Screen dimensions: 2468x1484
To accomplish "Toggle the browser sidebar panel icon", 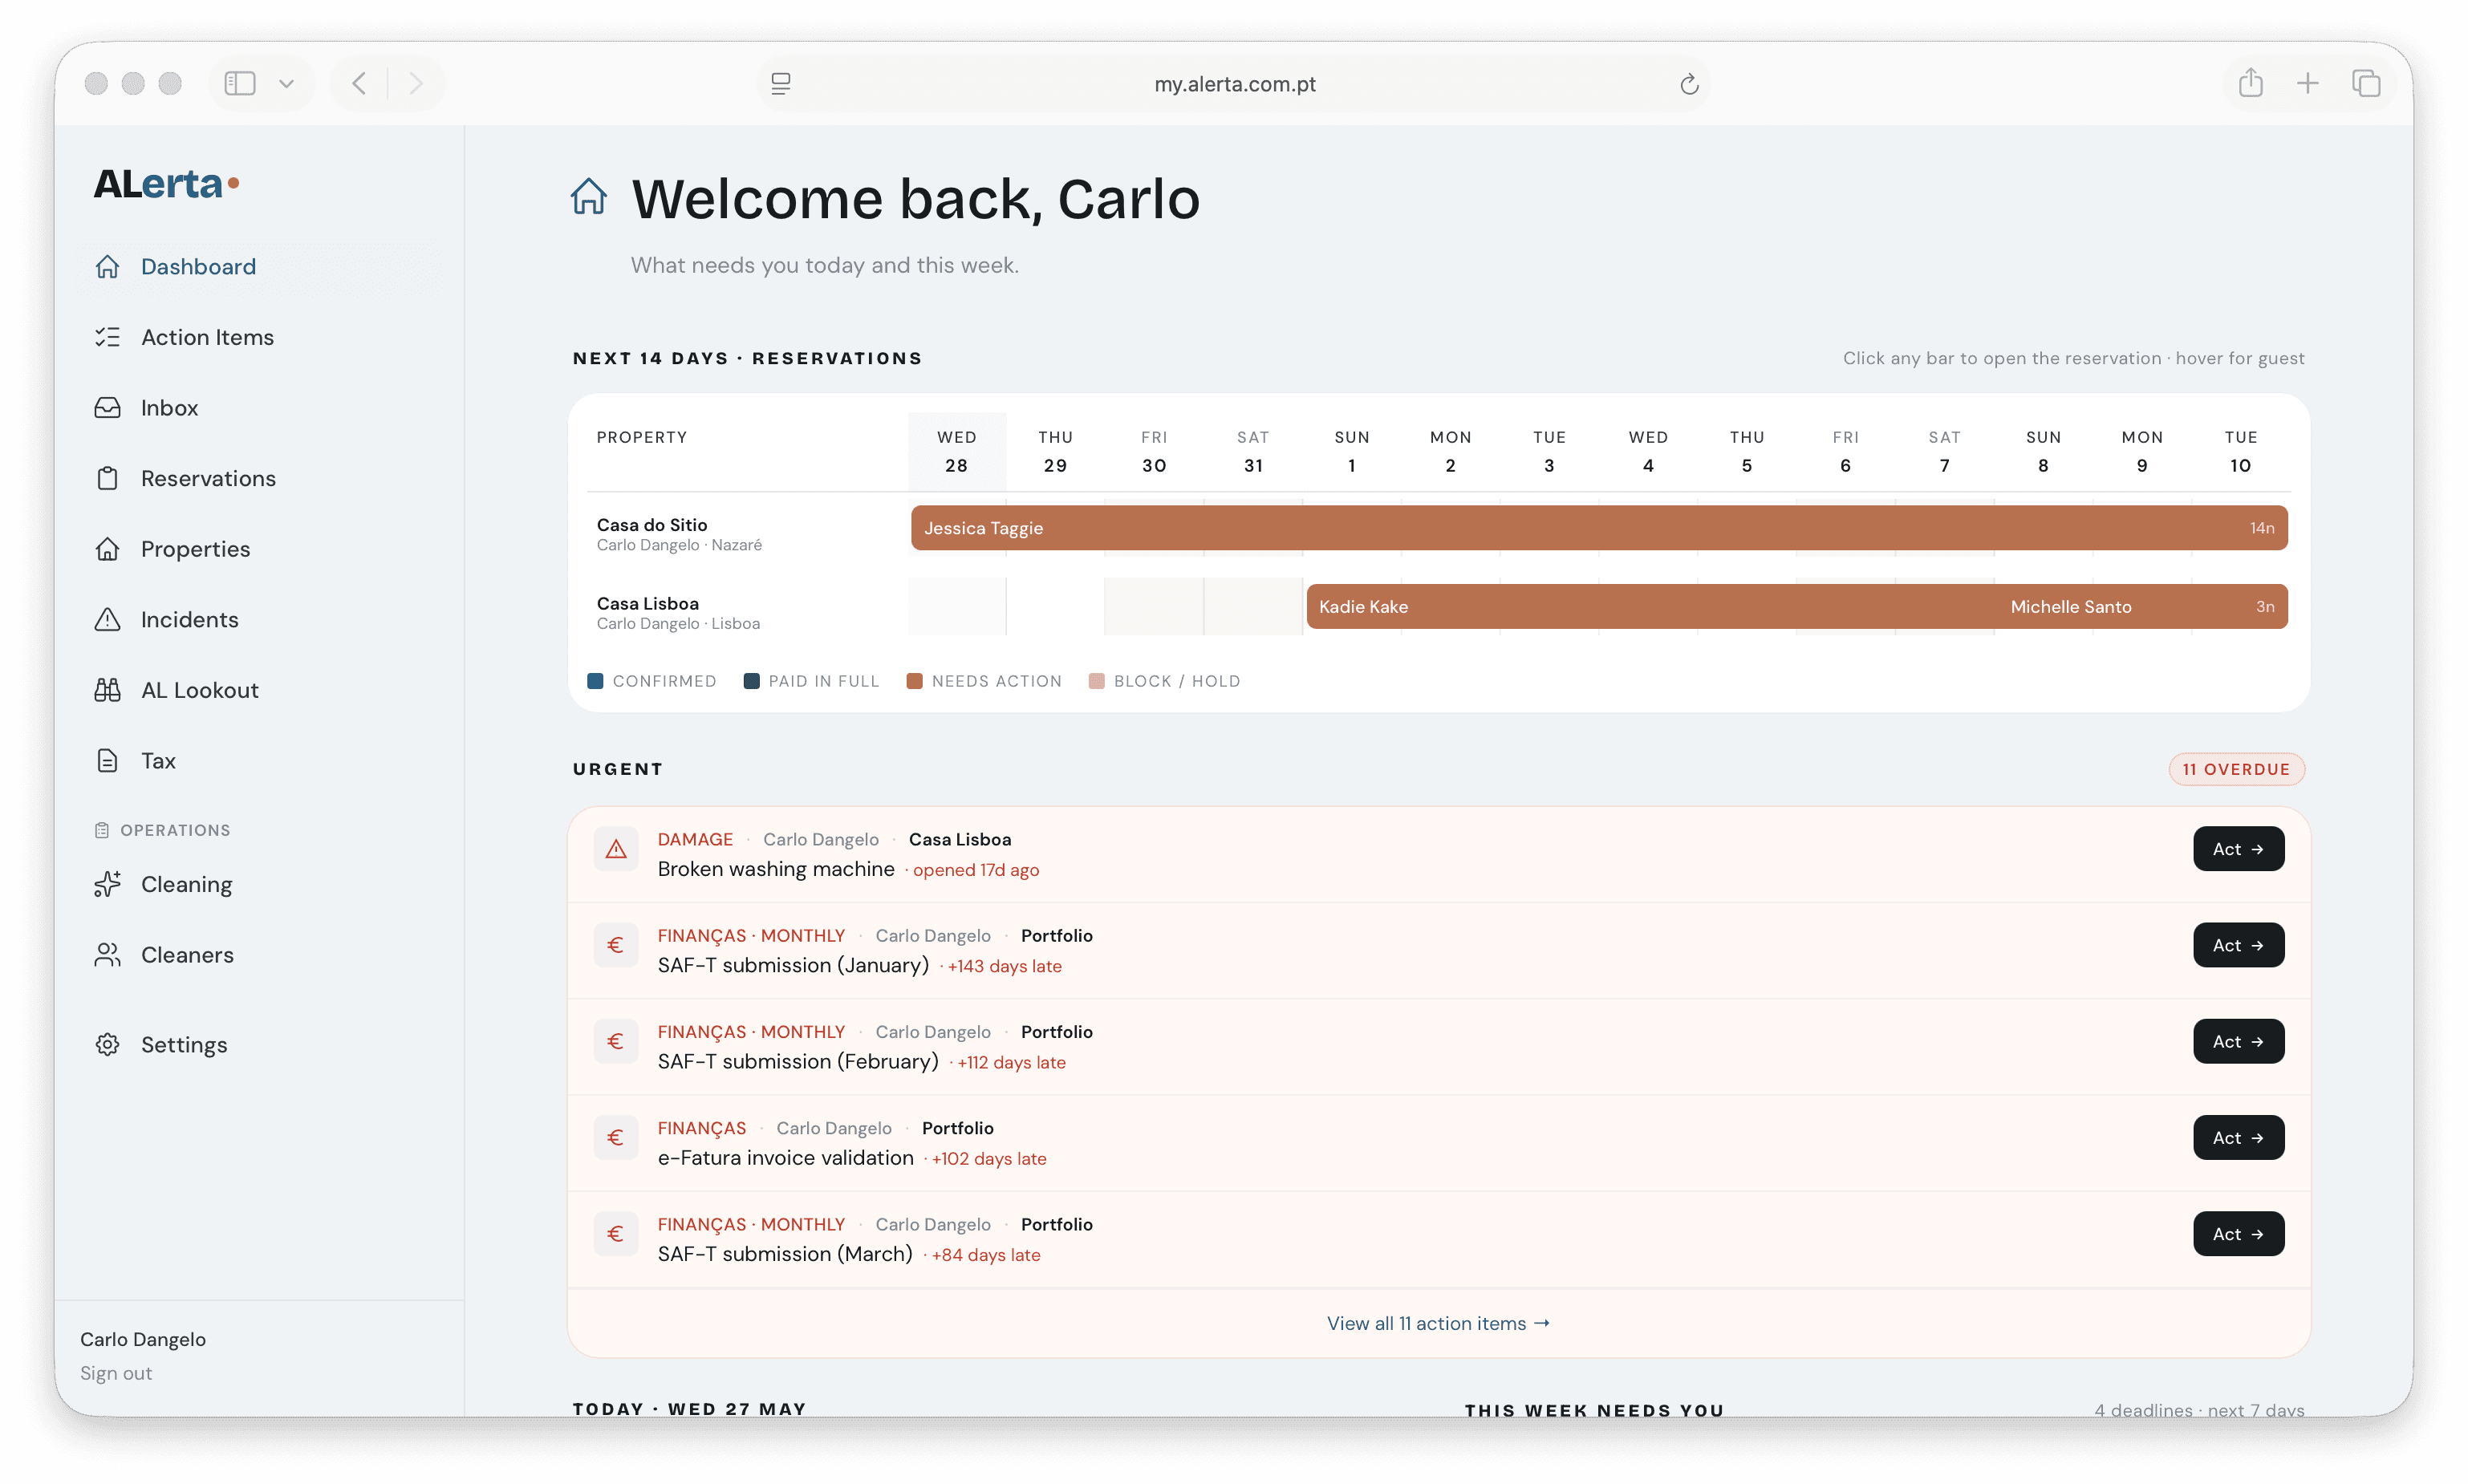I will [240, 83].
